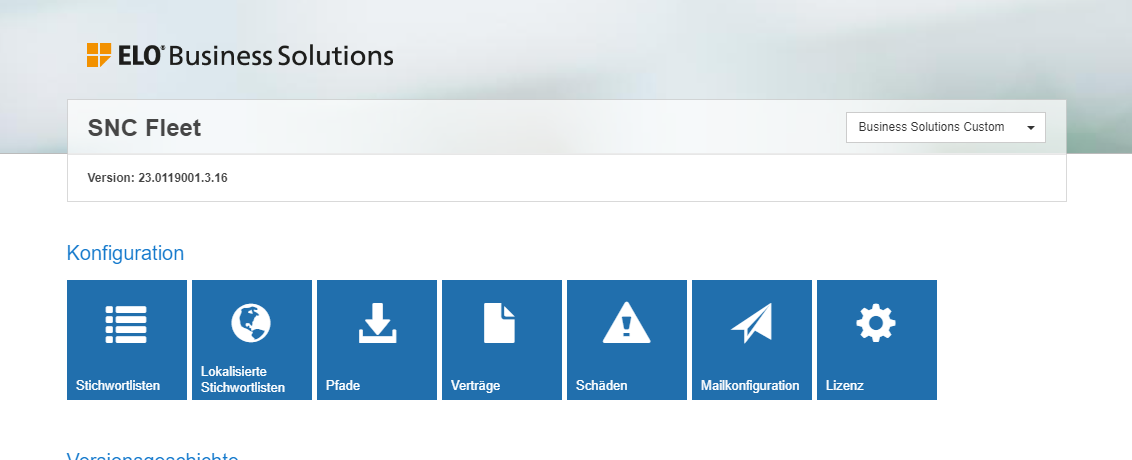
Task: Click the SNC Fleet header title
Action: click(144, 127)
